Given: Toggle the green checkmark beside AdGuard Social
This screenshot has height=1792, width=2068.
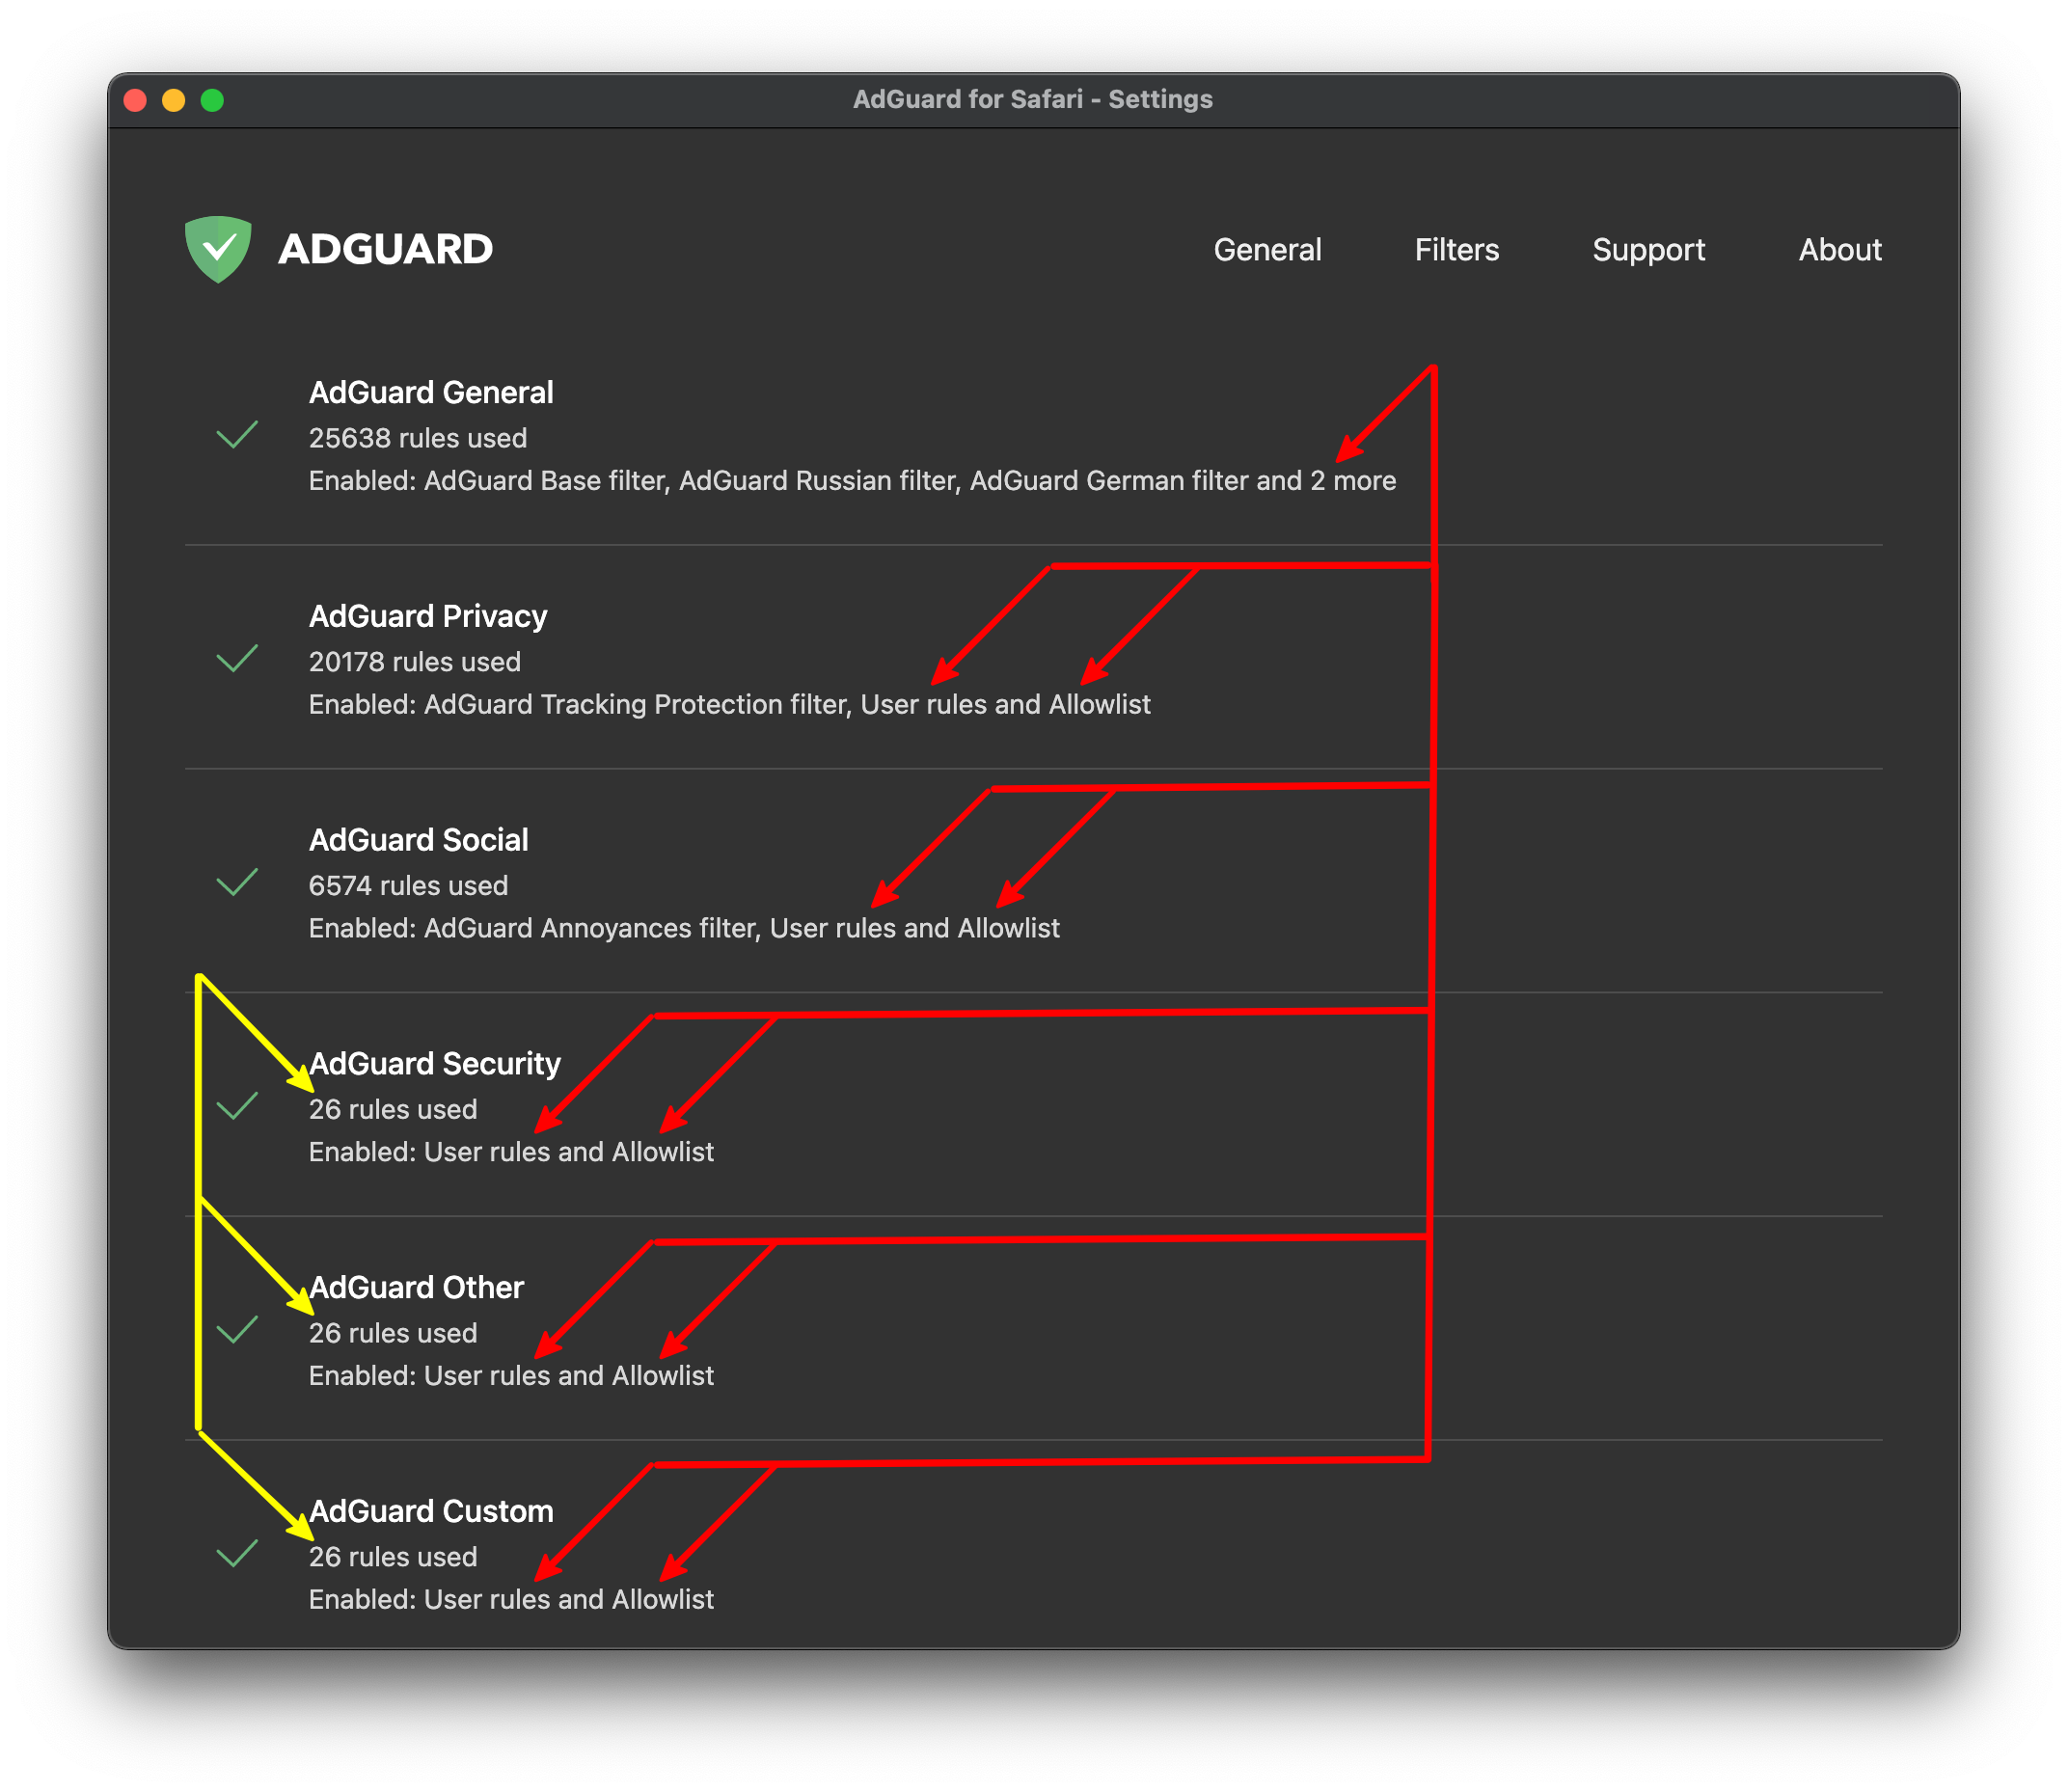Looking at the screenshot, I should (x=239, y=884).
